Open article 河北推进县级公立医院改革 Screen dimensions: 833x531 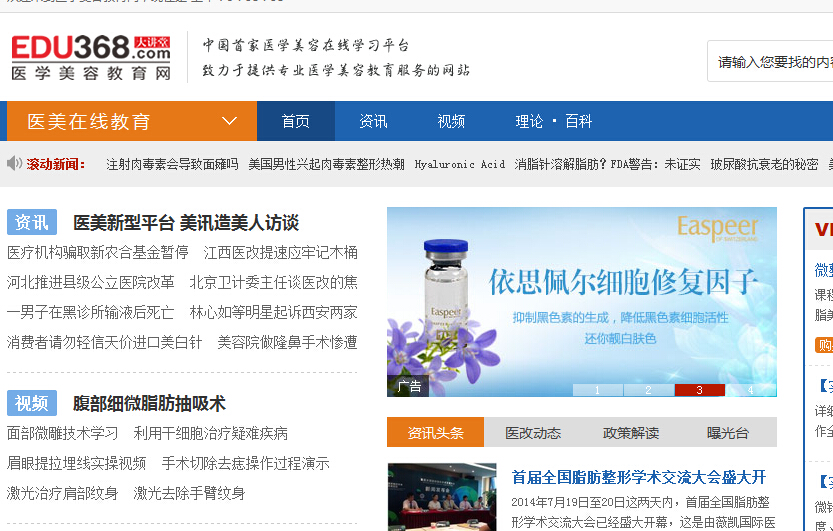click(90, 282)
